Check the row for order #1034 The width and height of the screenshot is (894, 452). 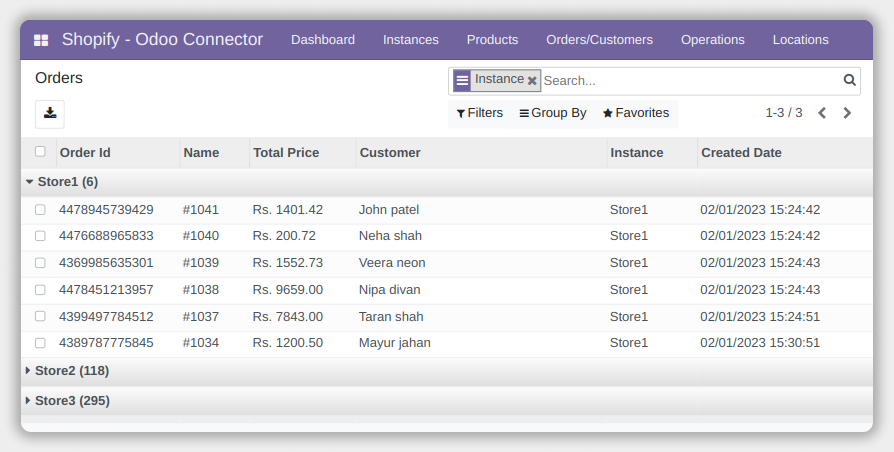pos(40,343)
